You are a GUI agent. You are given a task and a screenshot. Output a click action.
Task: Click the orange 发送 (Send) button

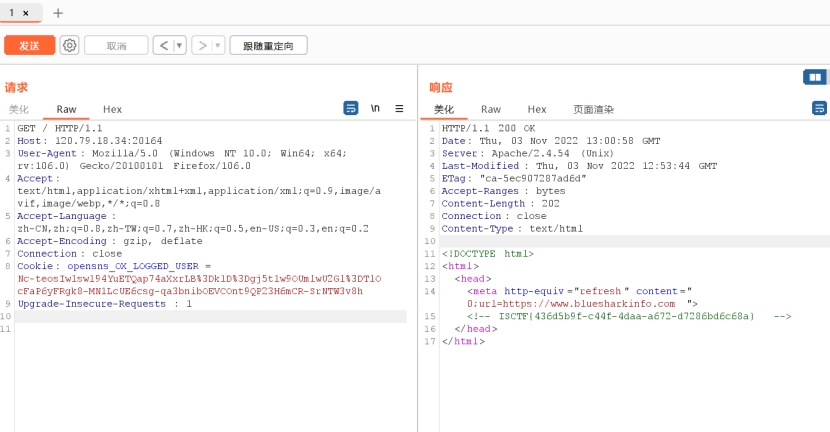[29, 45]
